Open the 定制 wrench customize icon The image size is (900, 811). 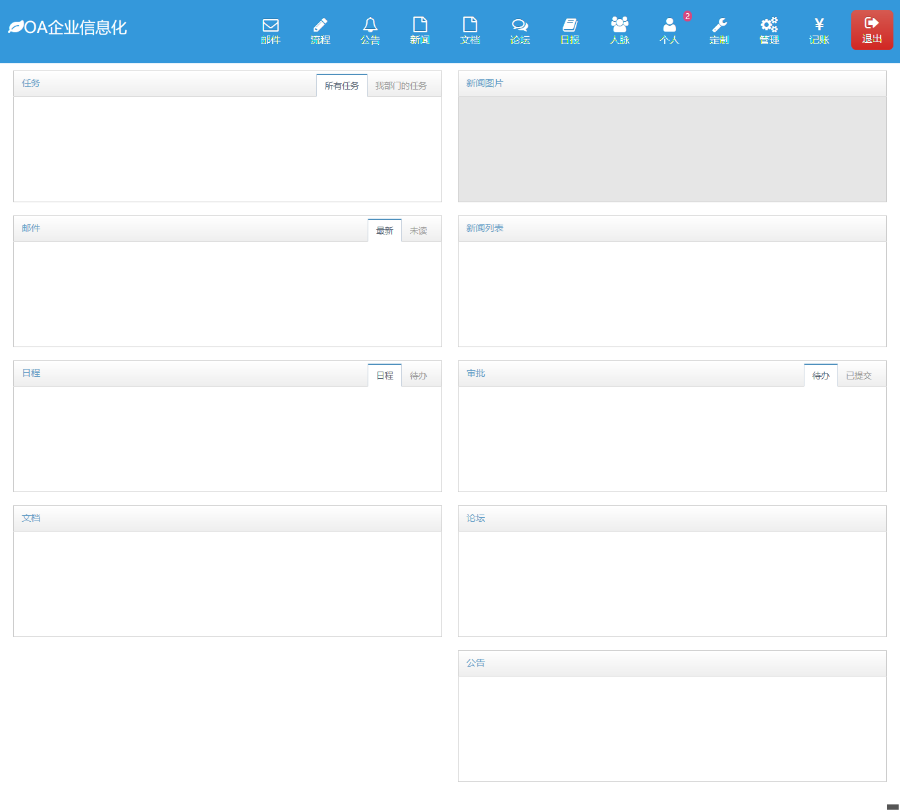[719, 32]
